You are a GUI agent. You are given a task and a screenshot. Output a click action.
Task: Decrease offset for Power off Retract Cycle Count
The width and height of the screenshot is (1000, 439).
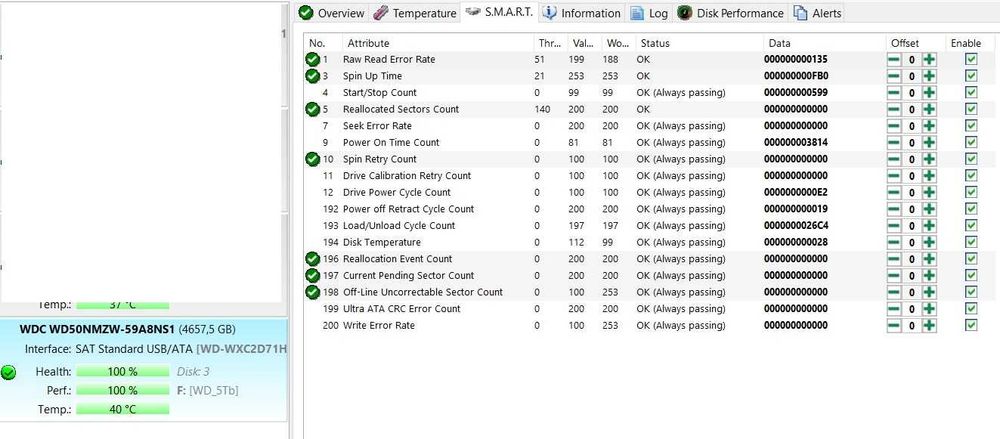click(x=894, y=209)
